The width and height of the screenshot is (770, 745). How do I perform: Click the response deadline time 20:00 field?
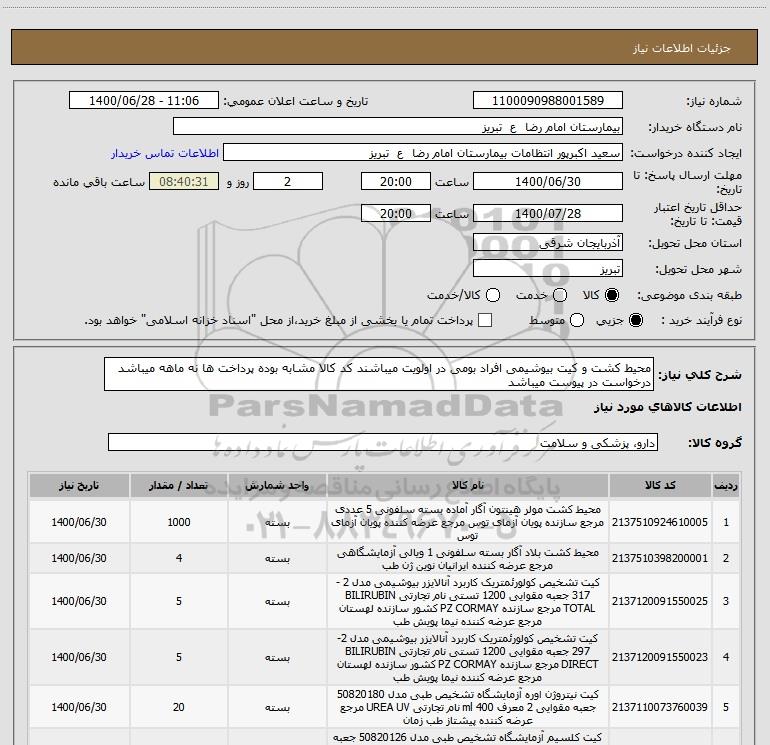tap(396, 181)
